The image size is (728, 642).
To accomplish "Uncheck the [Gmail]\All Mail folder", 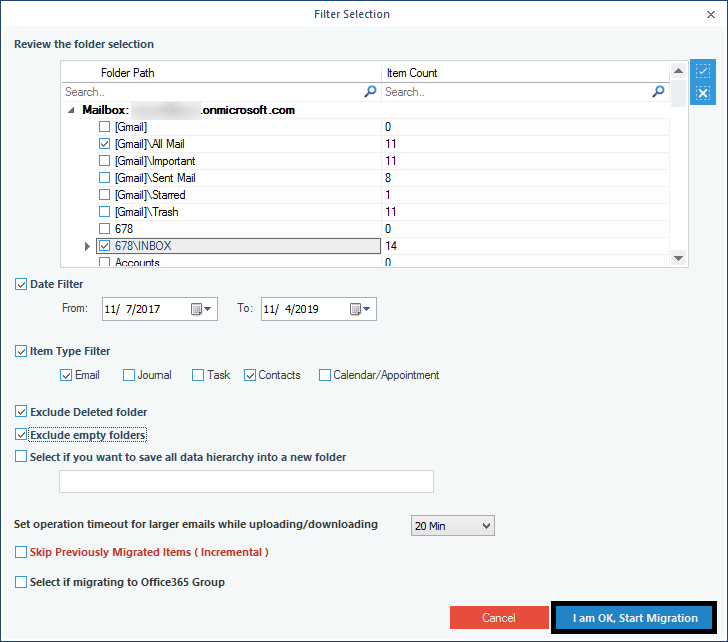I will [104, 144].
